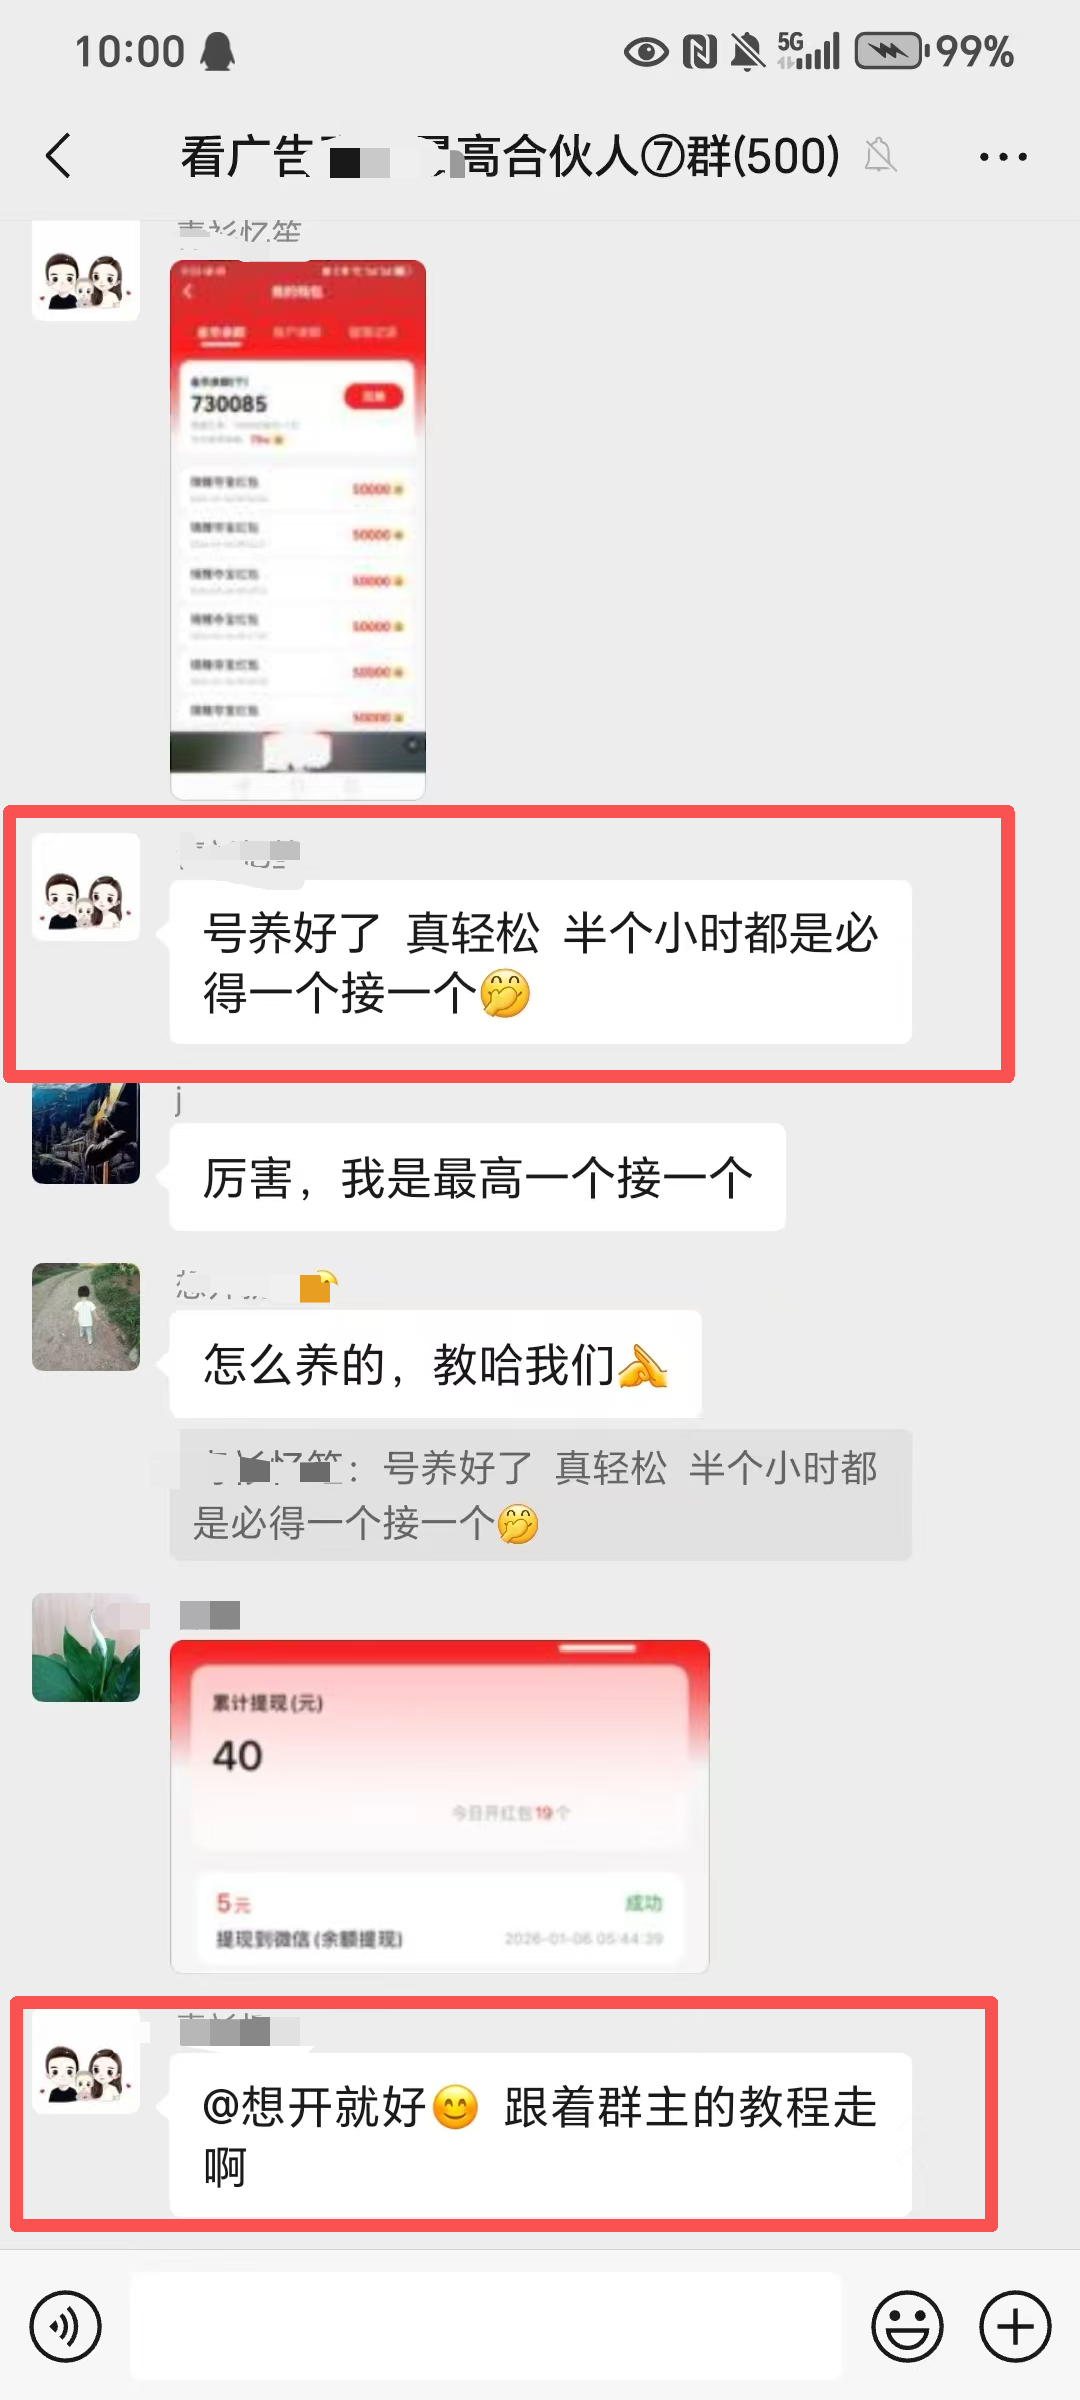Focus the message text input field
Viewport: 1080px width, 2400px height.
(x=486, y=2326)
